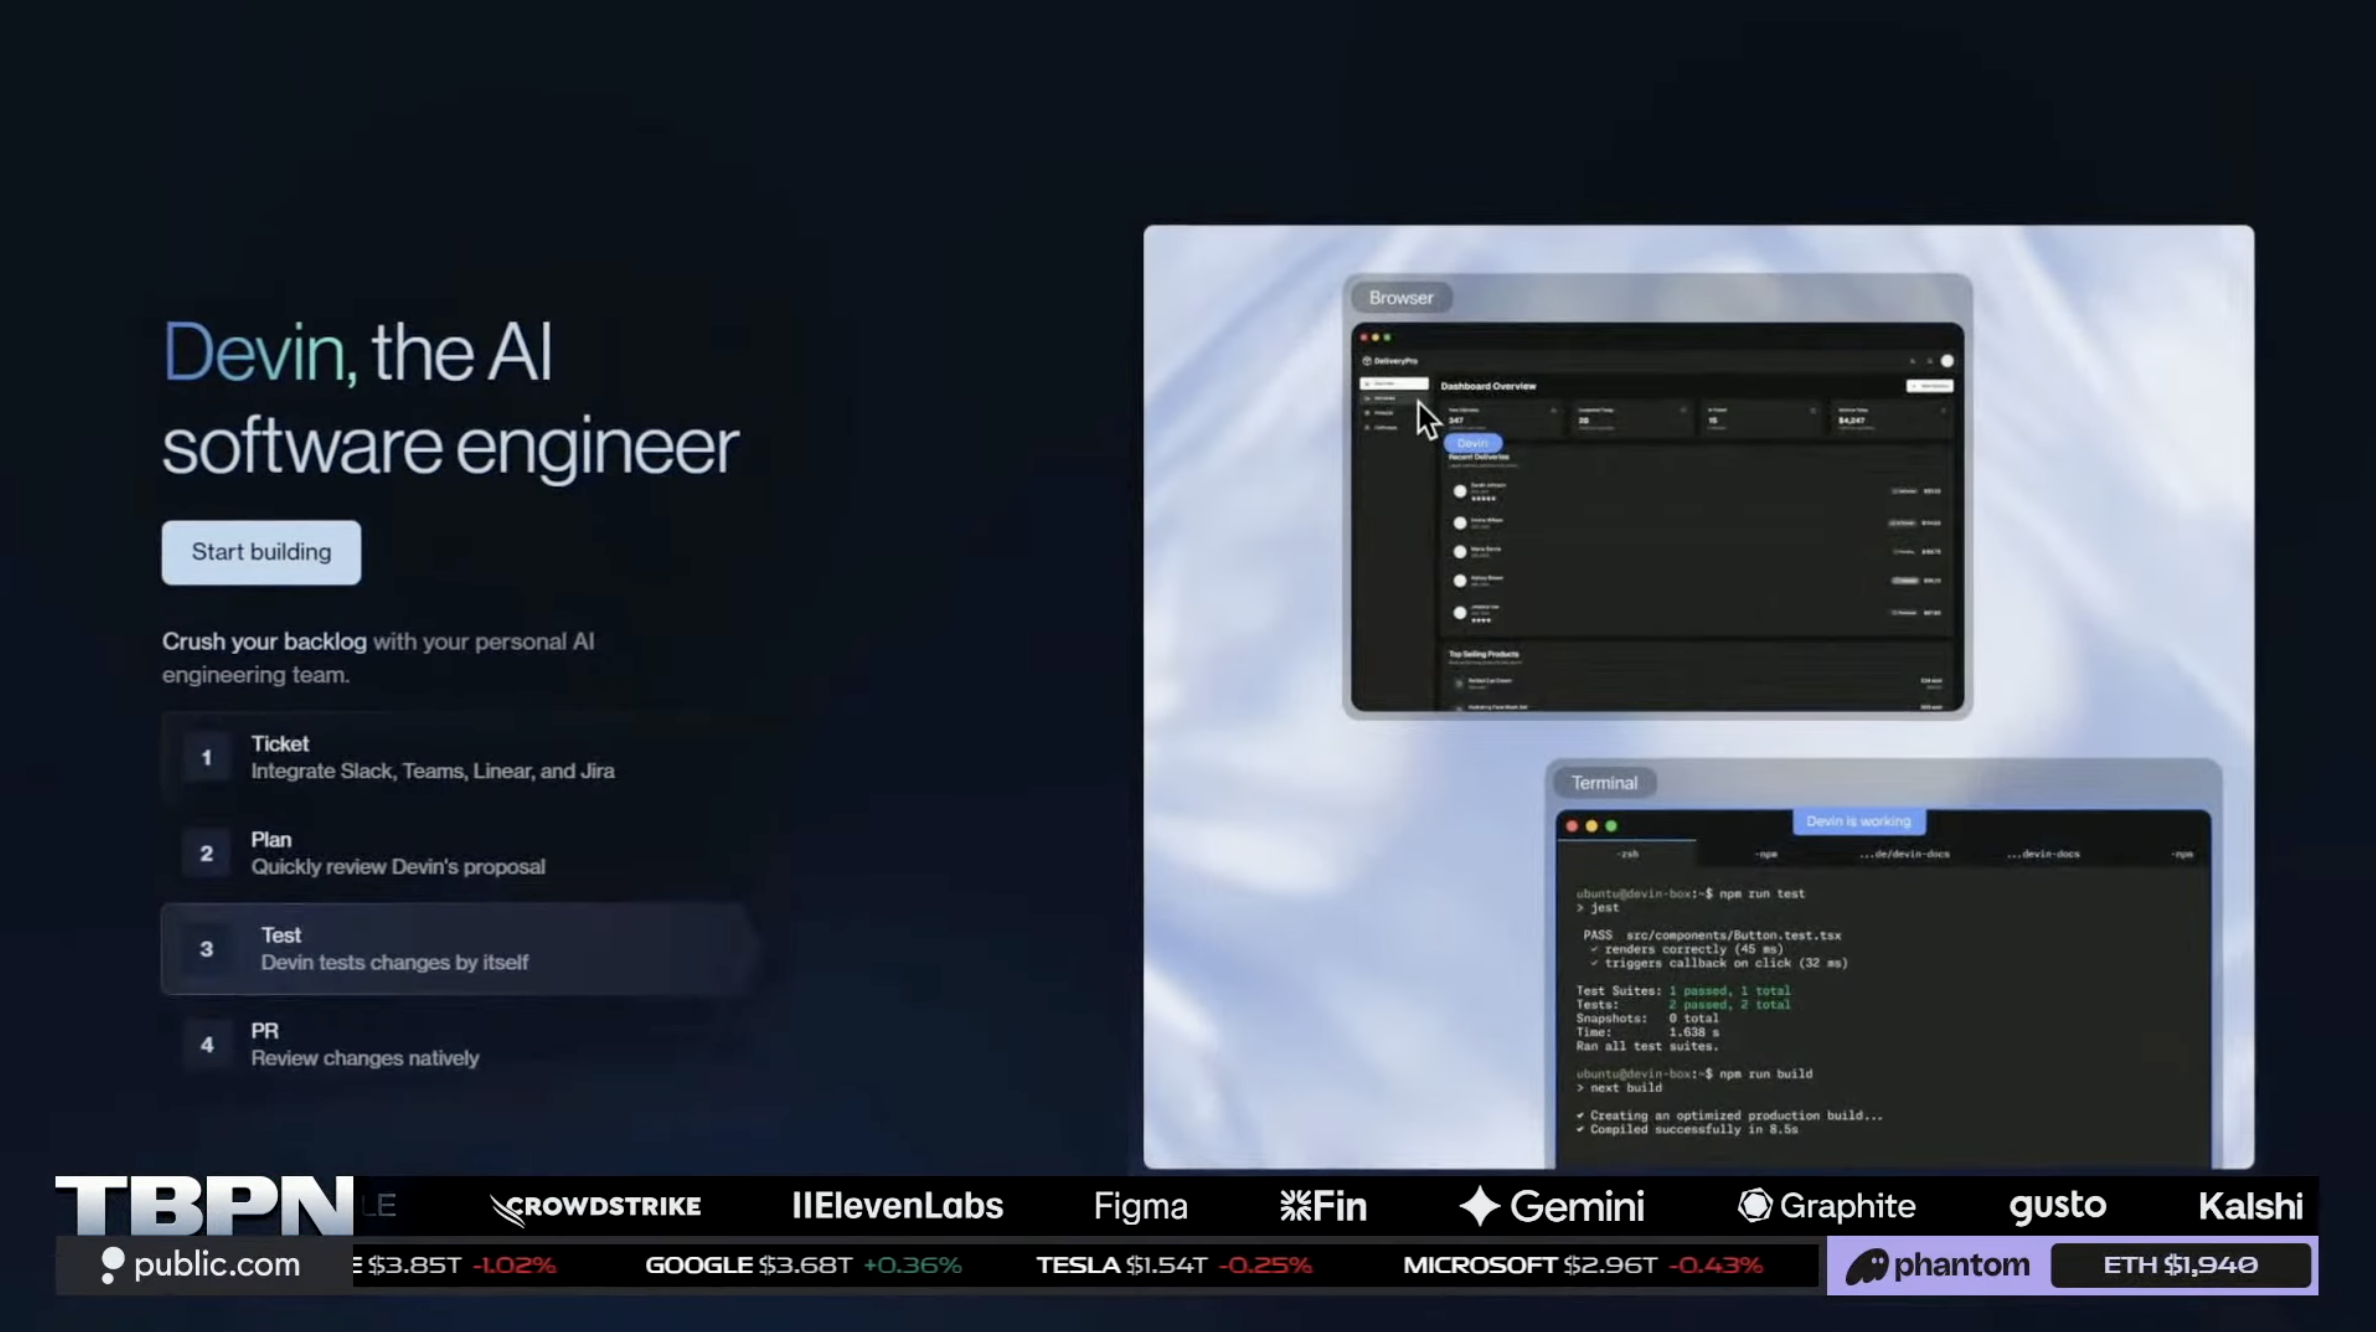The width and height of the screenshot is (2376, 1332).
Task: Click the DeliveryPro logo in browser window
Action: (1391, 361)
